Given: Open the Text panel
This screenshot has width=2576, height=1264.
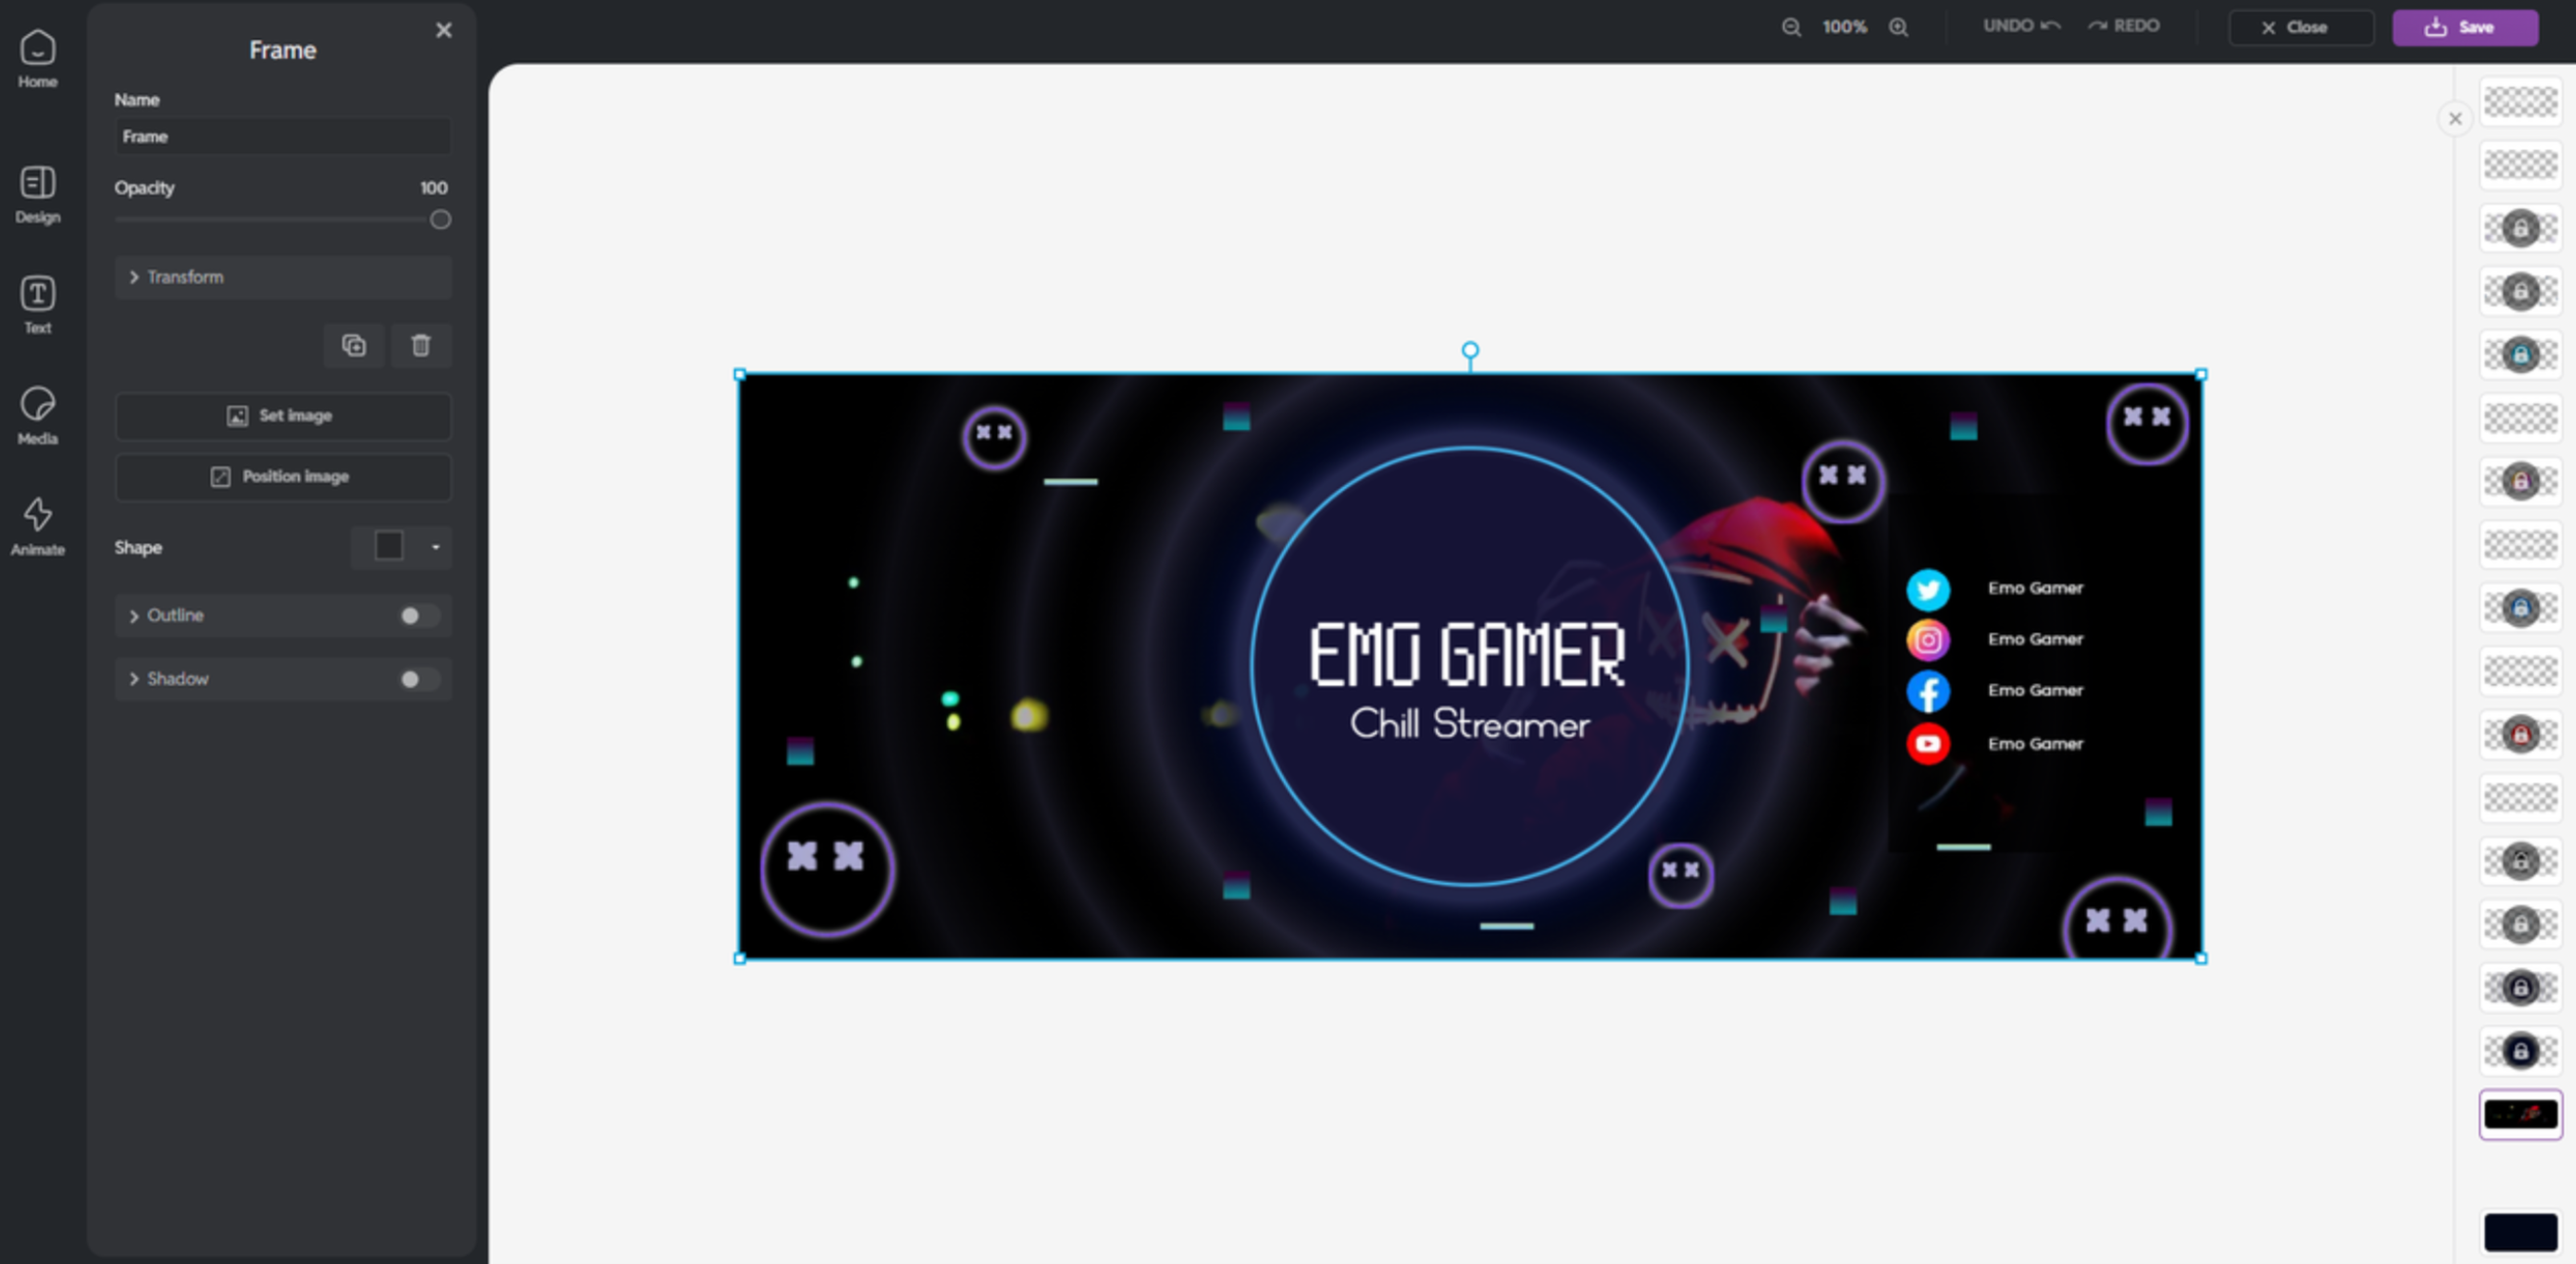Looking at the screenshot, I should click(x=37, y=305).
